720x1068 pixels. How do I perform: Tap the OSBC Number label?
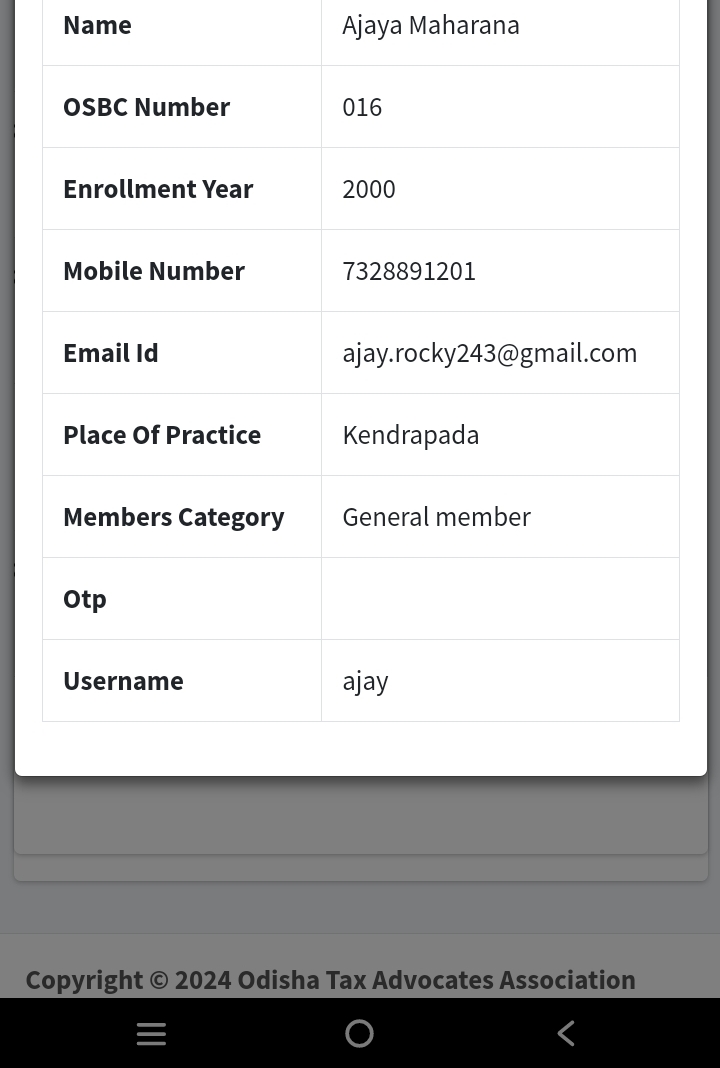[146, 107]
